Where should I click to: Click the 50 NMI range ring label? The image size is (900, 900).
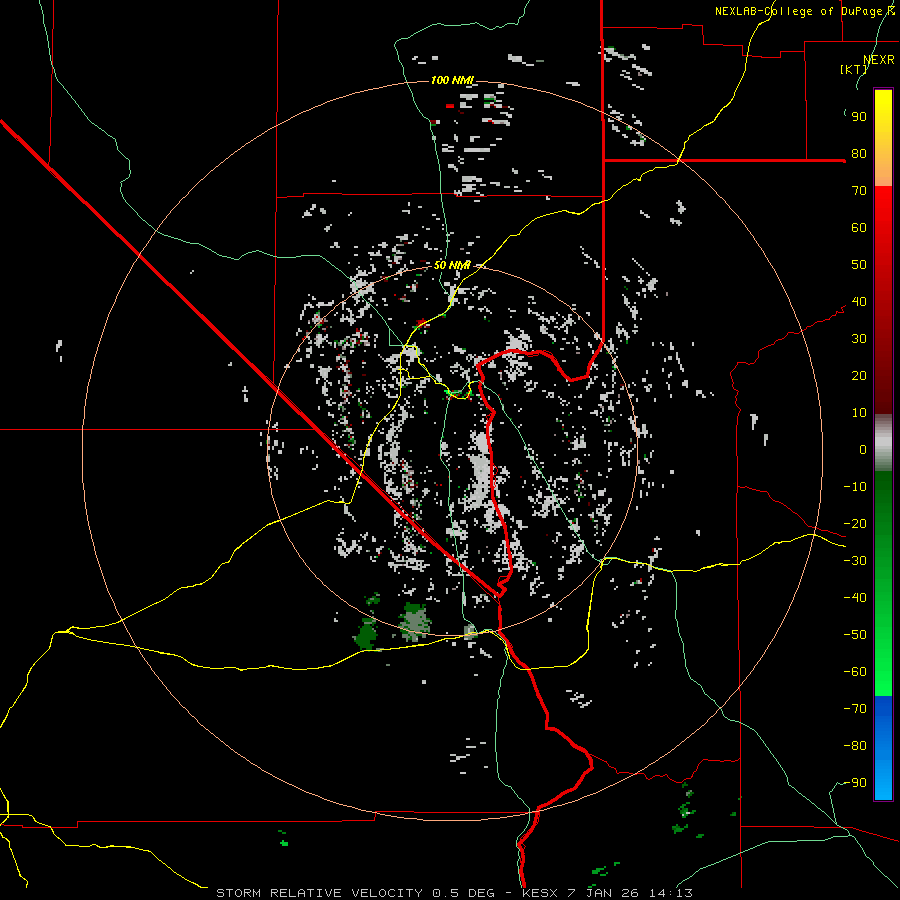tap(452, 265)
